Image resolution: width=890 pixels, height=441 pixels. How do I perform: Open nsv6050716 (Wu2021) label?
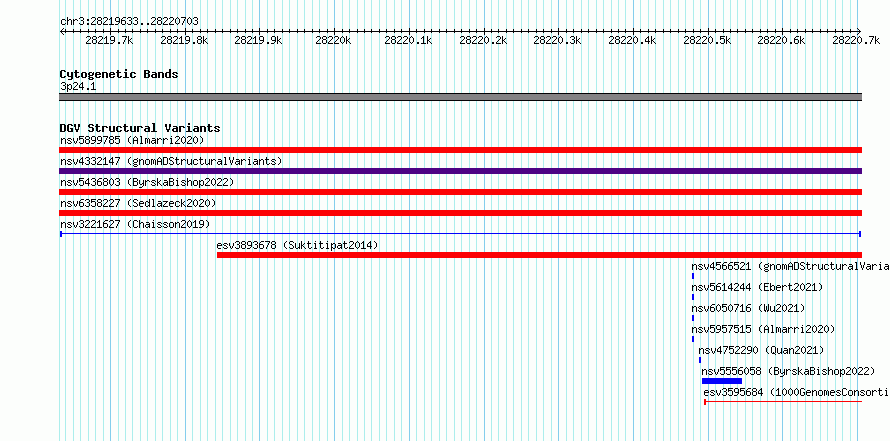pos(748,308)
